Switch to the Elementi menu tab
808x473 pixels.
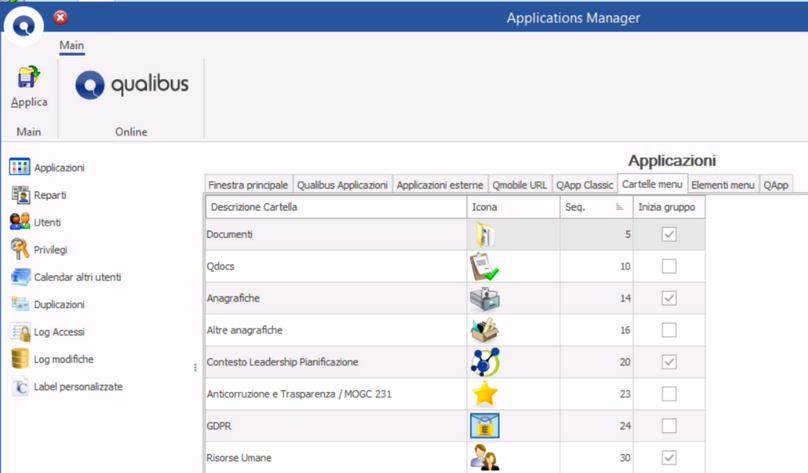[x=722, y=184]
